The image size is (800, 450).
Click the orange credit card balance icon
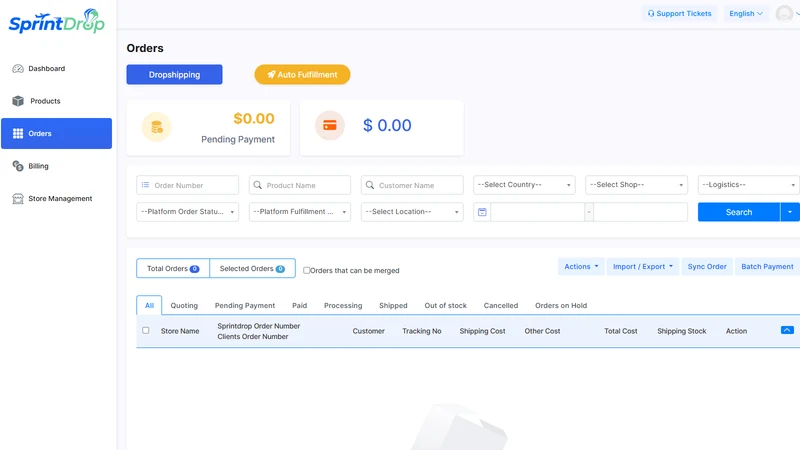pos(330,126)
